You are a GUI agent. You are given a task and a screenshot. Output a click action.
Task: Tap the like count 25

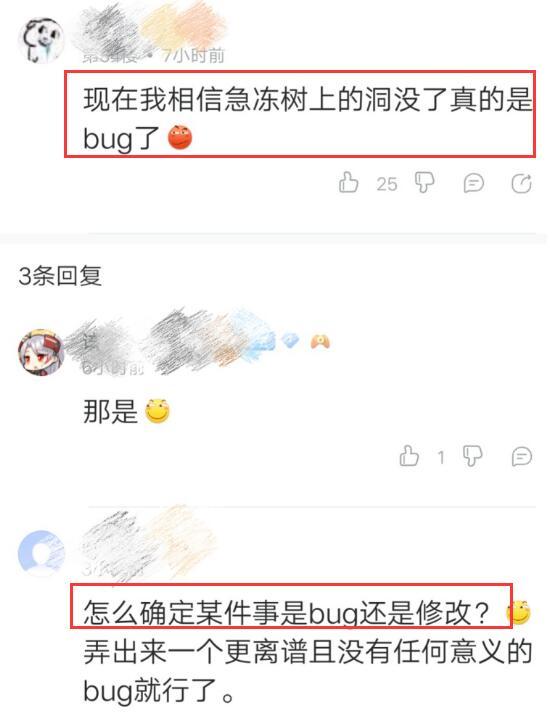pos(387,184)
